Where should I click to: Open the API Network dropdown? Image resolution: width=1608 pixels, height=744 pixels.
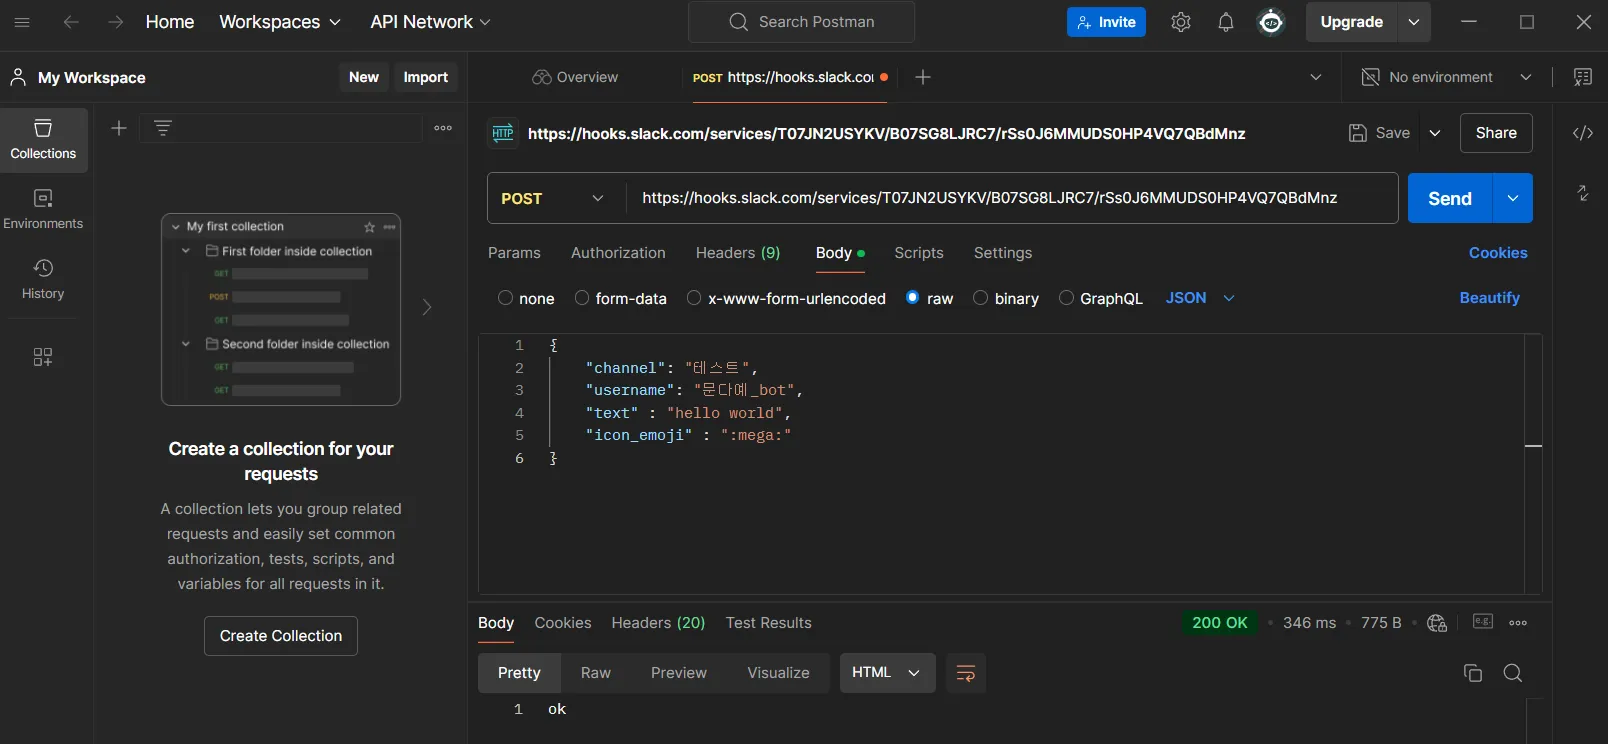[430, 22]
